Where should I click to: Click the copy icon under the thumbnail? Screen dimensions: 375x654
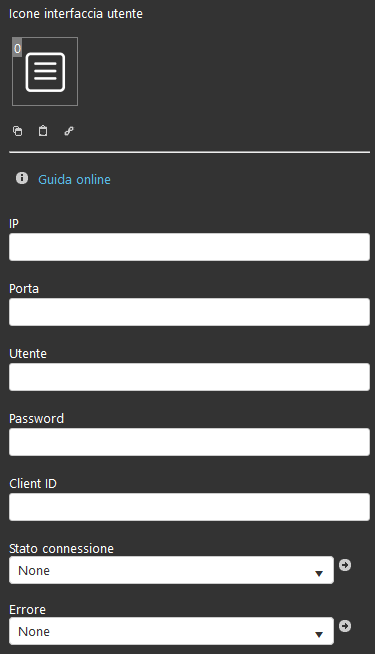(18, 131)
